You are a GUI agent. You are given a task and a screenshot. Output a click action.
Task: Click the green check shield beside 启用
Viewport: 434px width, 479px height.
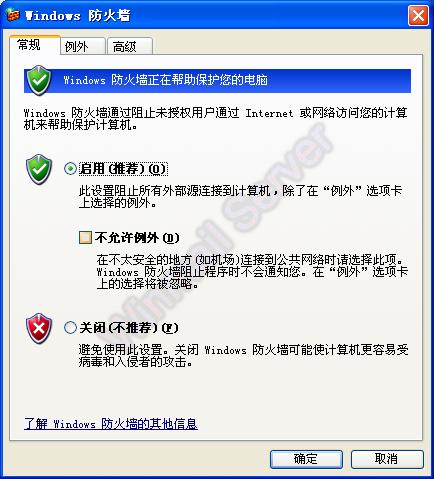[x=39, y=169]
